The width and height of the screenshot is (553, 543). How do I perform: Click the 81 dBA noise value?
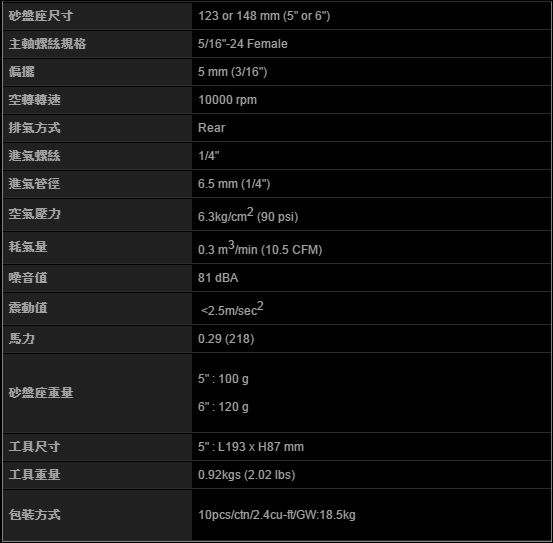point(218,278)
